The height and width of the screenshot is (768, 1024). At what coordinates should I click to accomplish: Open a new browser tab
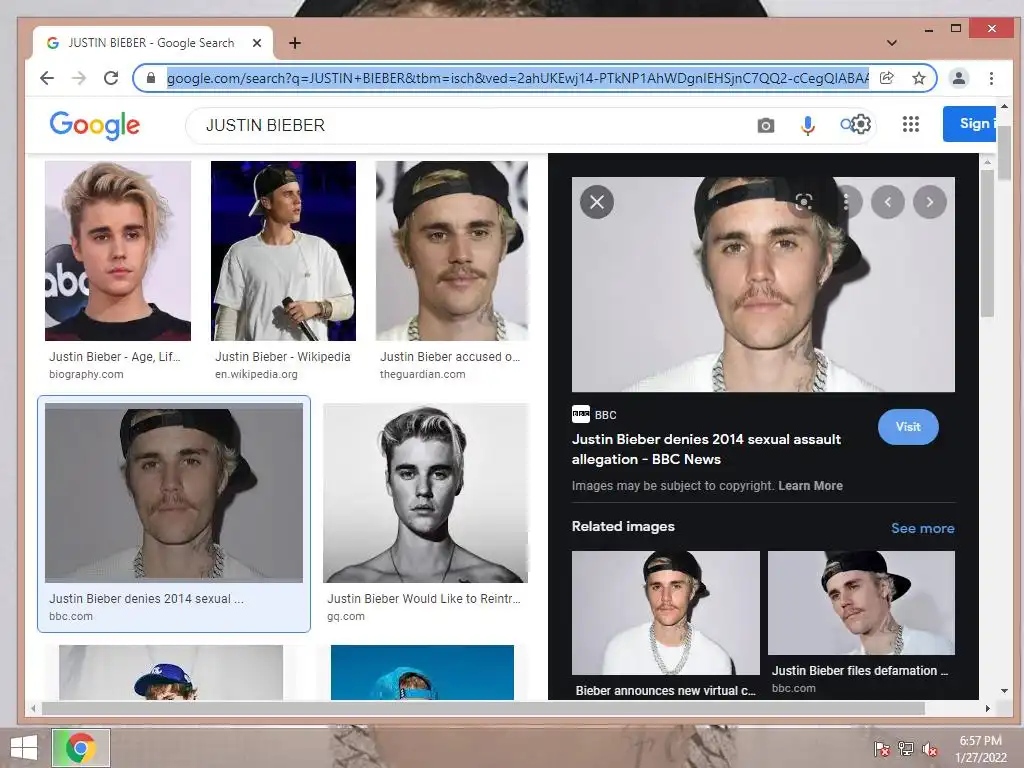pos(295,43)
